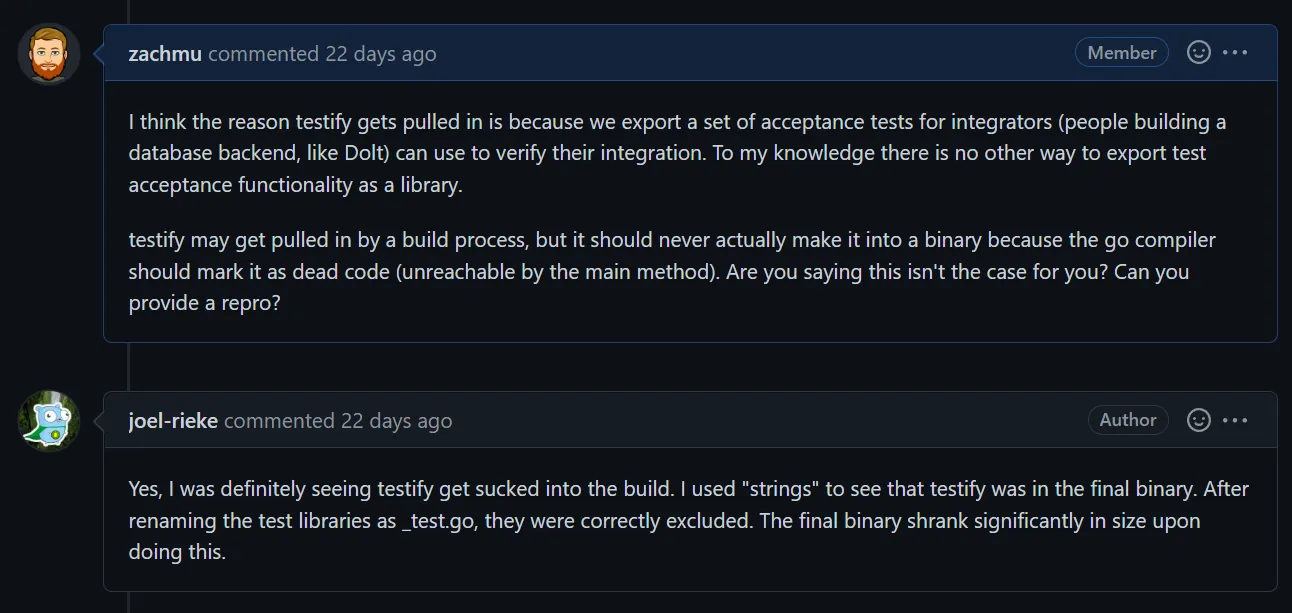1292x613 pixels.
Task: Open the three-dot menu on joel-rieke's comment
Action: (1235, 420)
